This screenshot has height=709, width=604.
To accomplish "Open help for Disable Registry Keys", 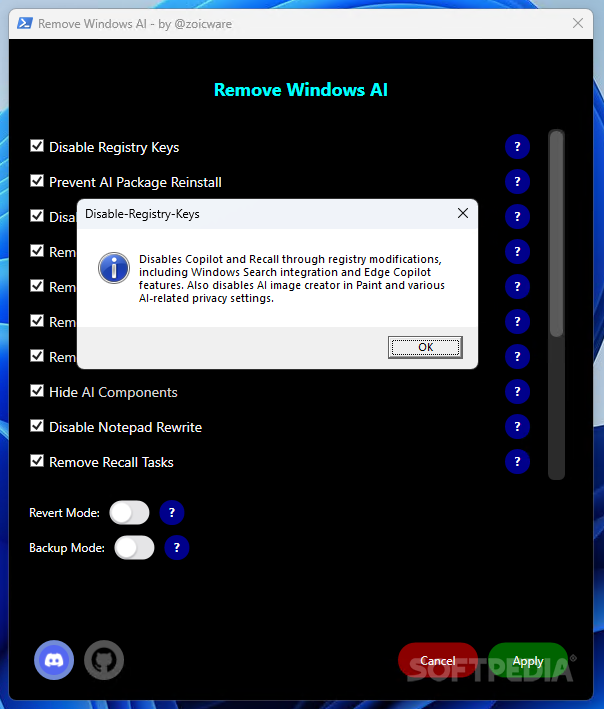I will pos(517,147).
